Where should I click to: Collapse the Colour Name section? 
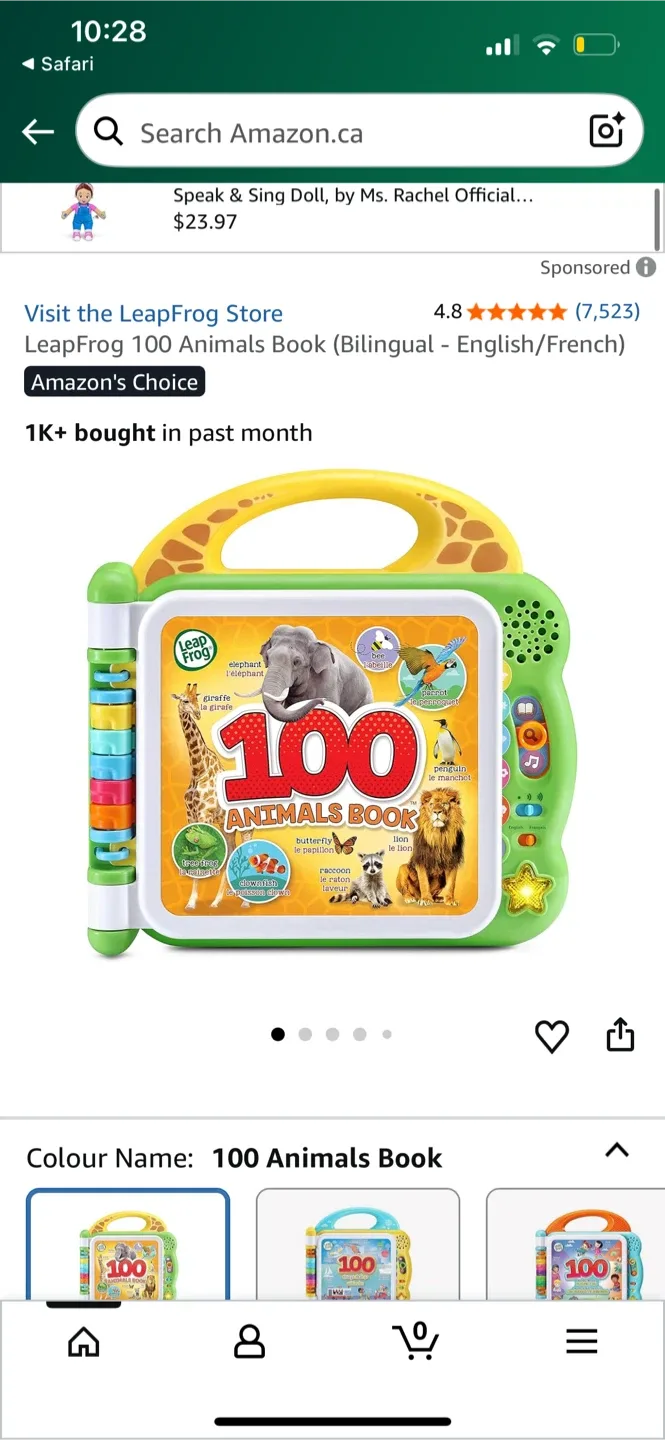point(617,1150)
